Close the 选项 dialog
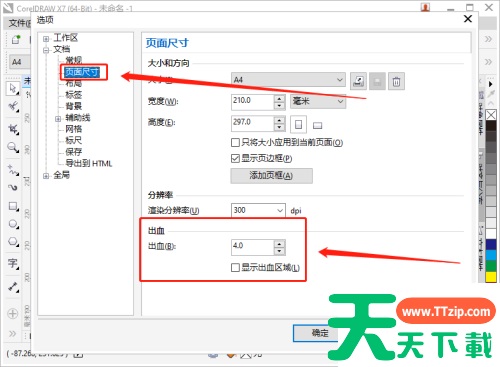The height and width of the screenshot is (367, 500). point(468,19)
